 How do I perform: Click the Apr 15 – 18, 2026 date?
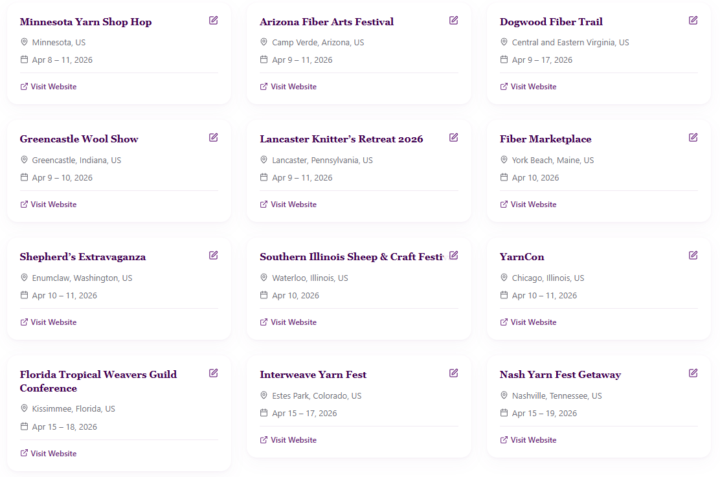point(64,427)
